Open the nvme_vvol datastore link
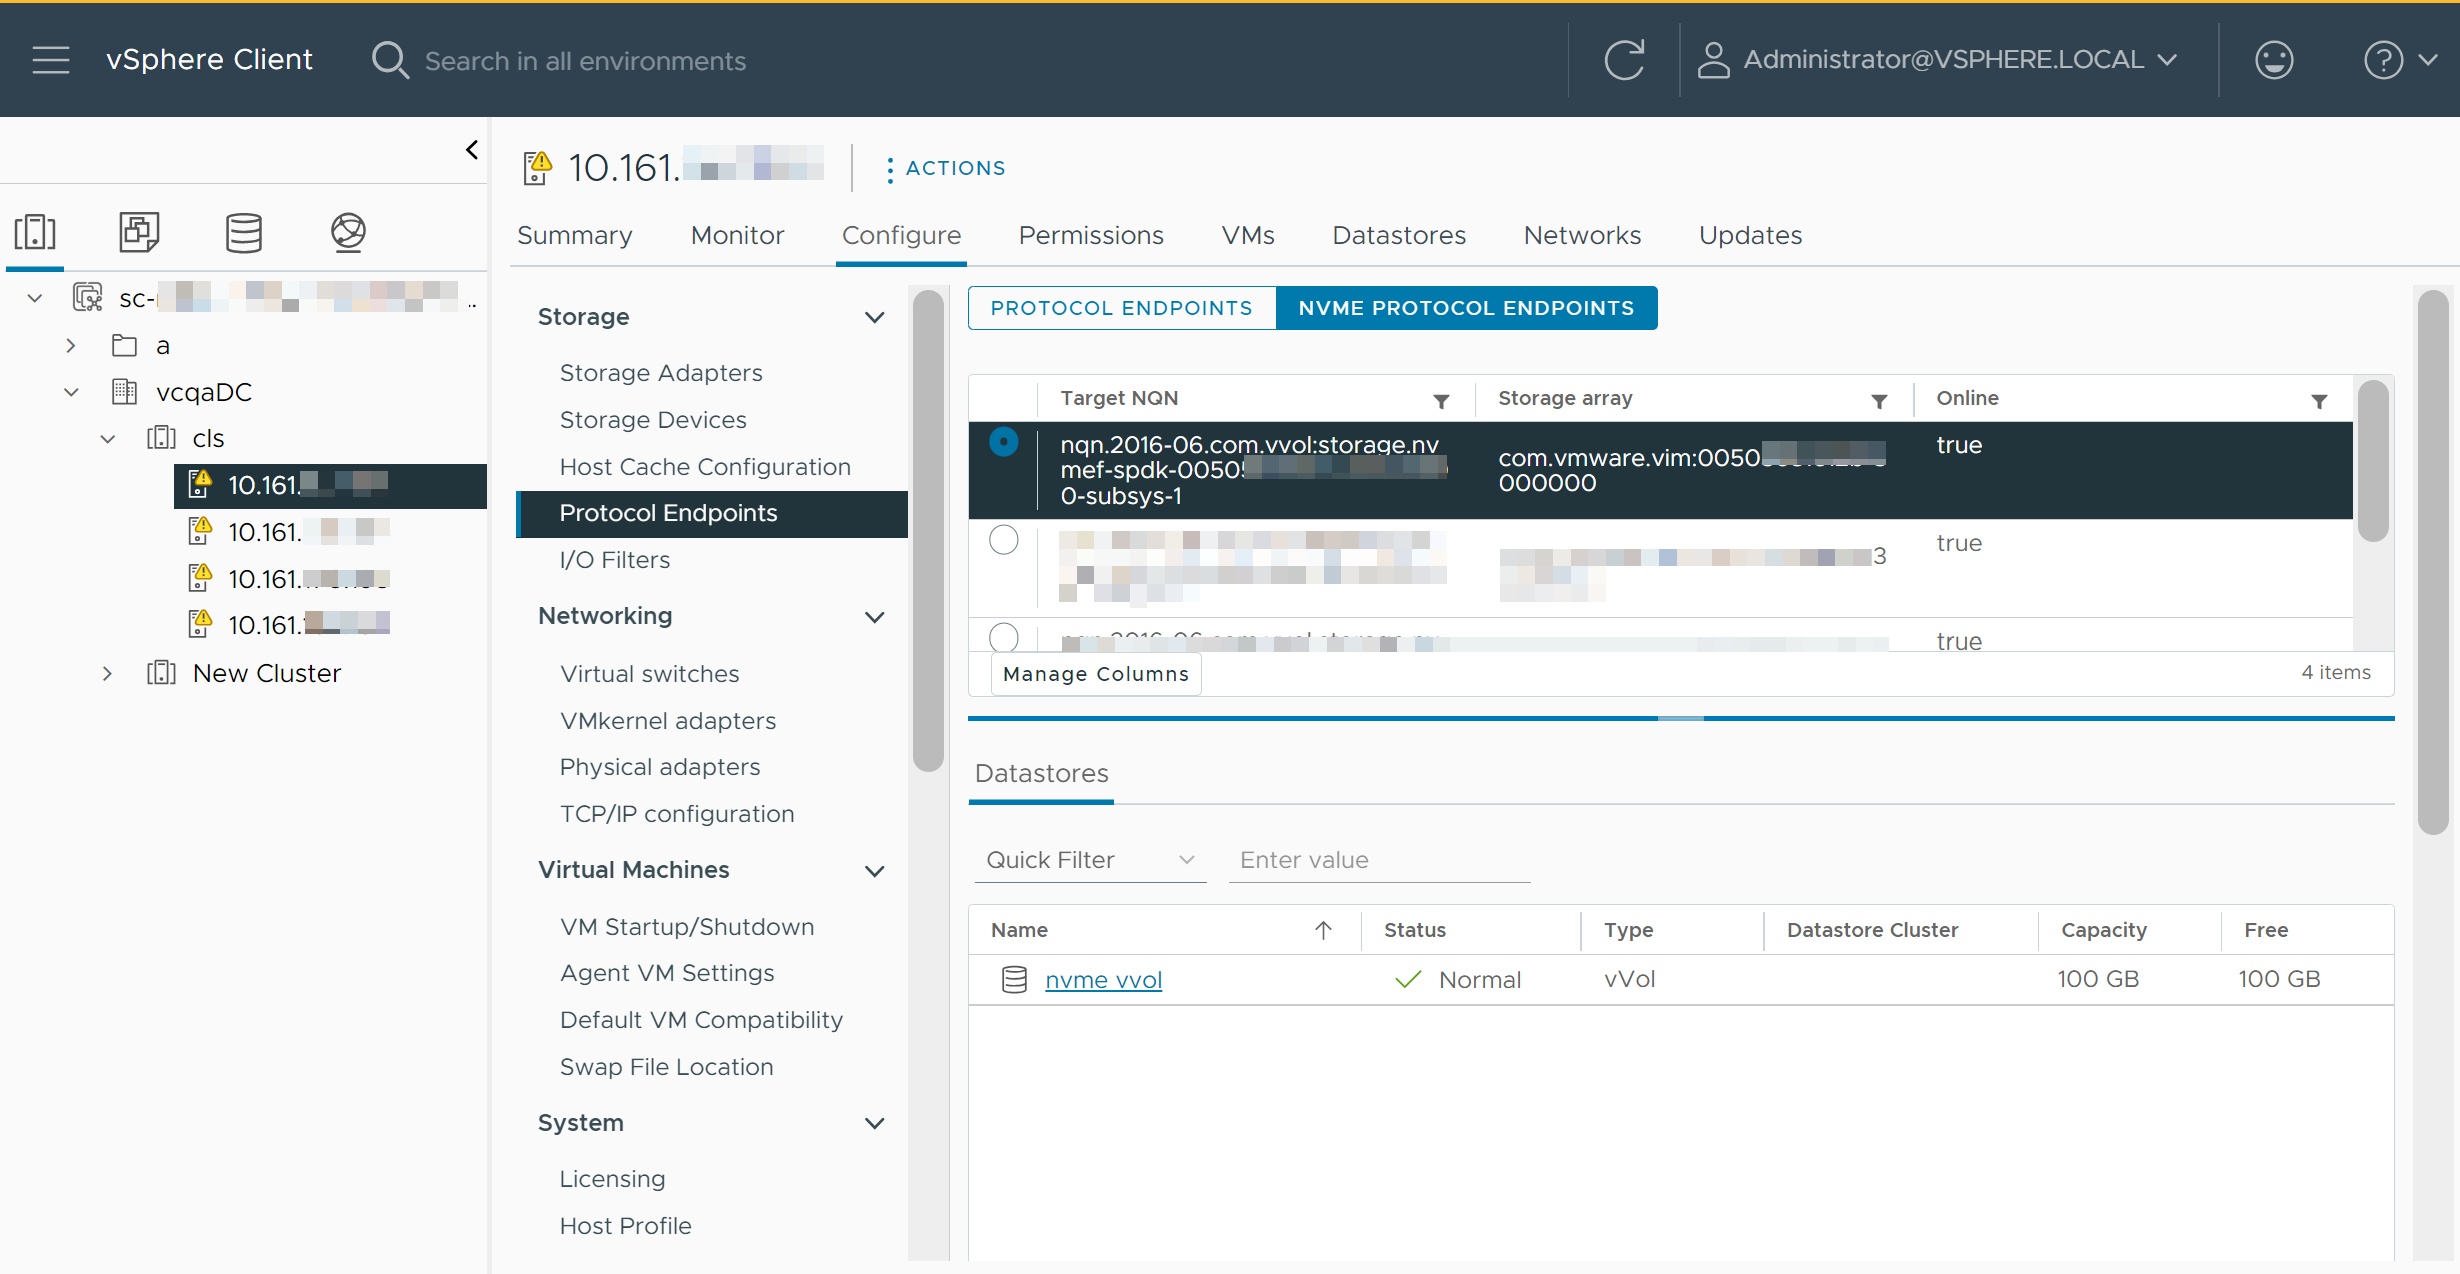Screen dimensions: 2460x1274 (x=1103, y=980)
